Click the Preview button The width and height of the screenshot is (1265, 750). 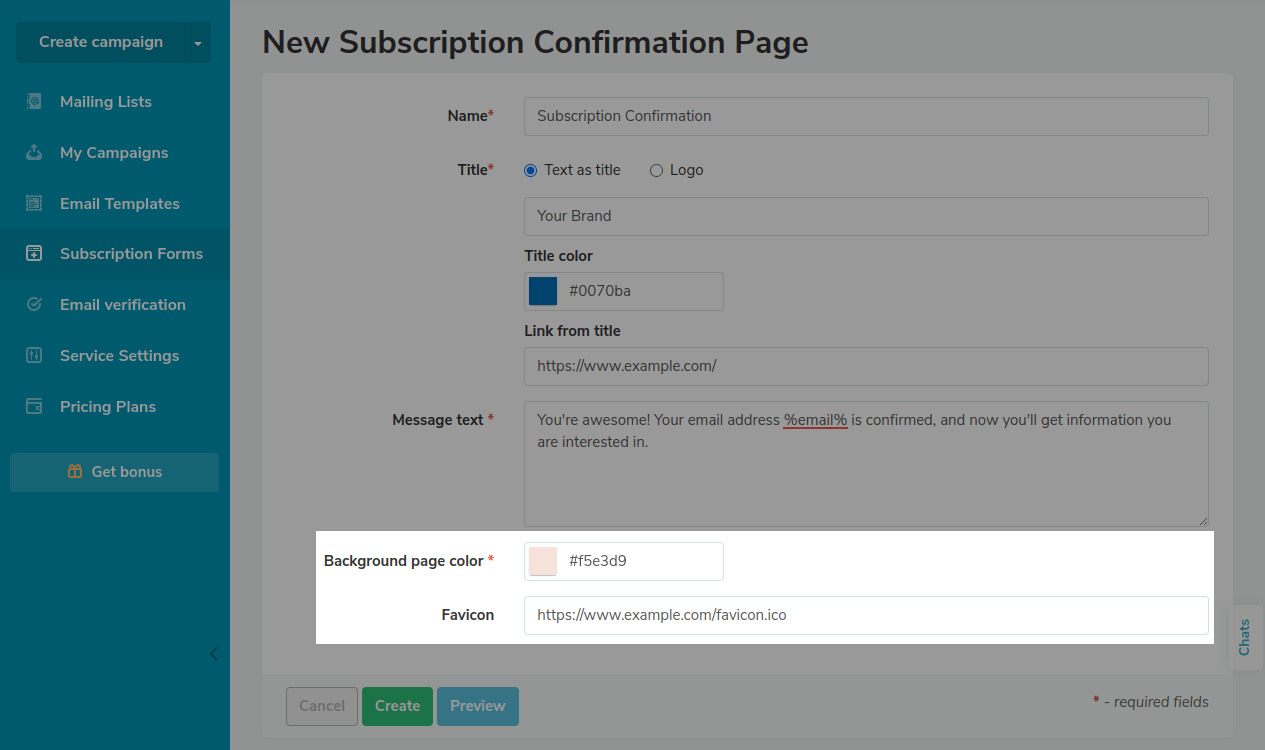(477, 706)
